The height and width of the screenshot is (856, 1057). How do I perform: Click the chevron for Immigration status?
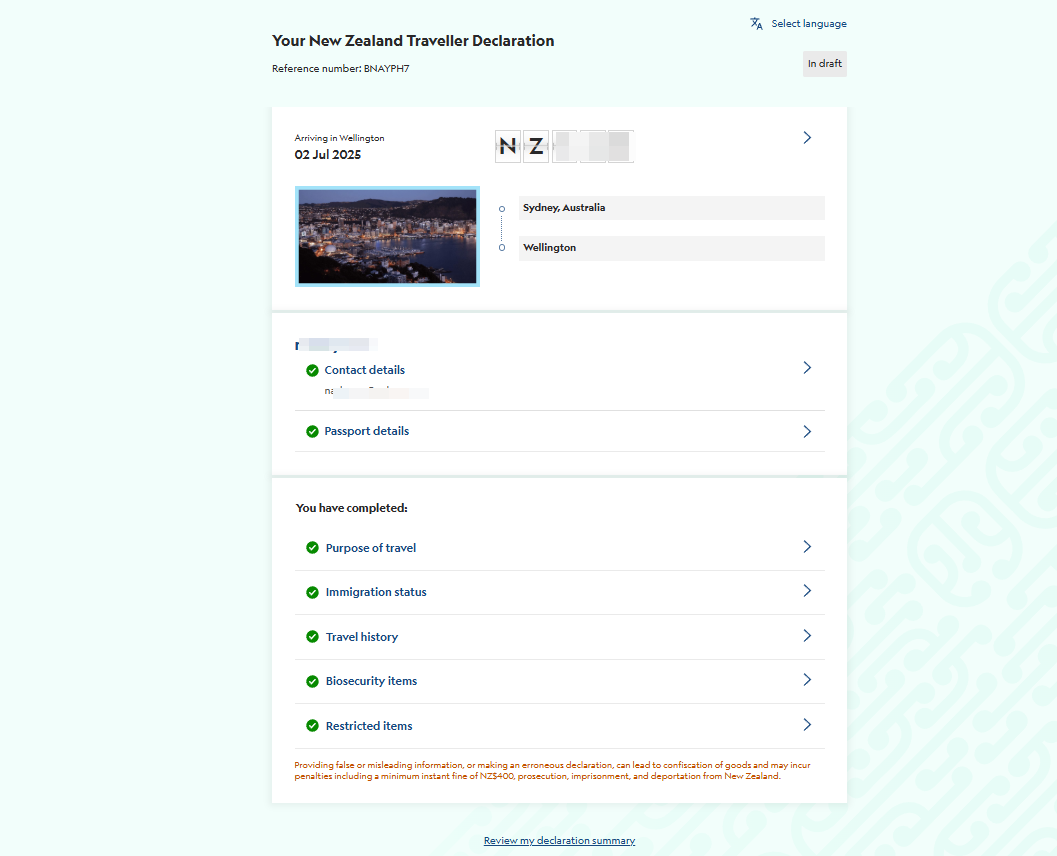(x=807, y=590)
